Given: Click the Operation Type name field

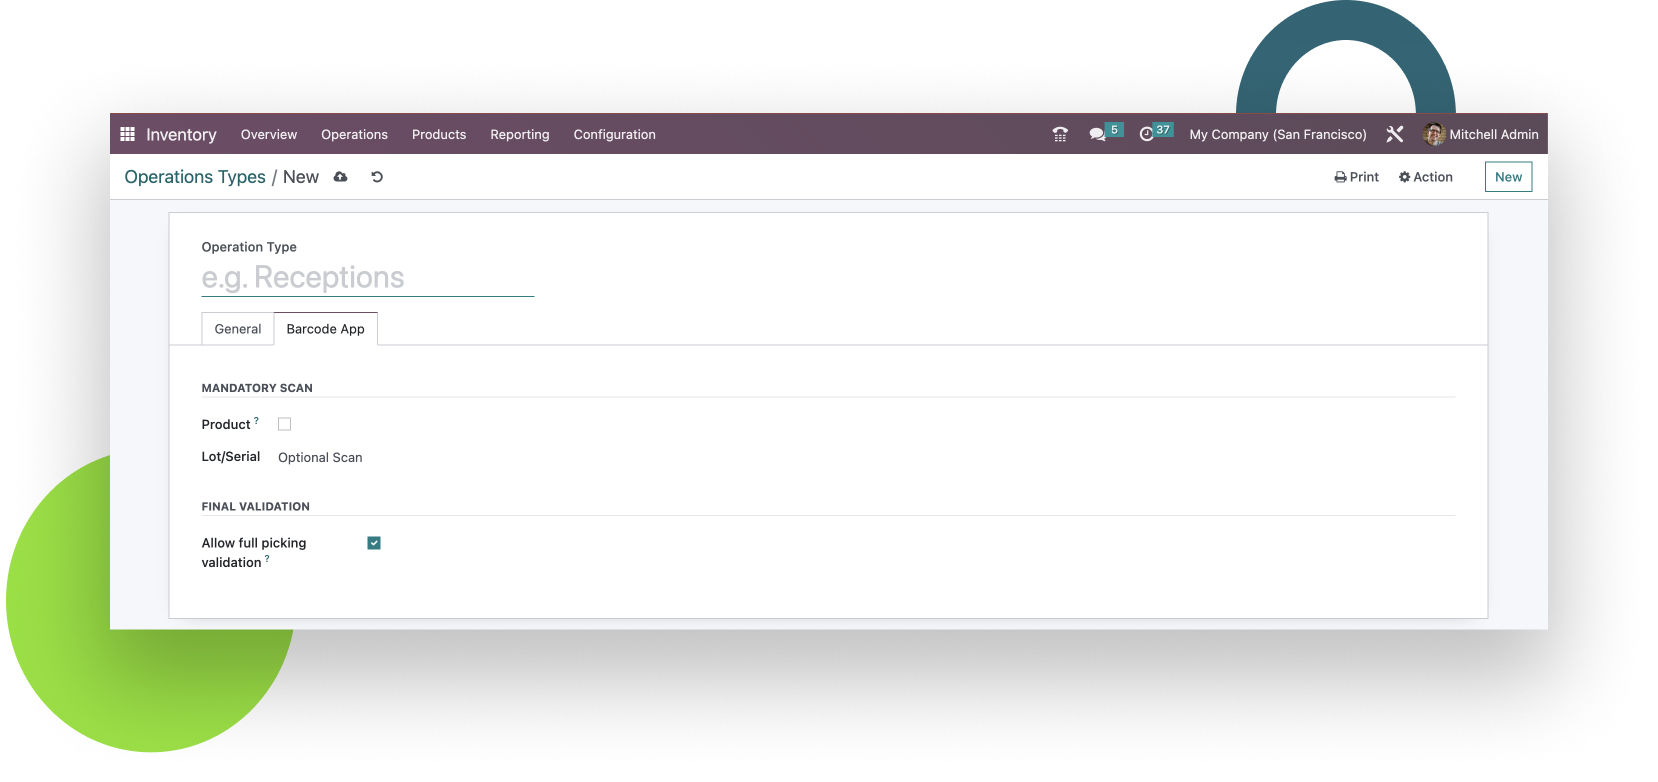Looking at the screenshot, I should click(x=367, y=278).
